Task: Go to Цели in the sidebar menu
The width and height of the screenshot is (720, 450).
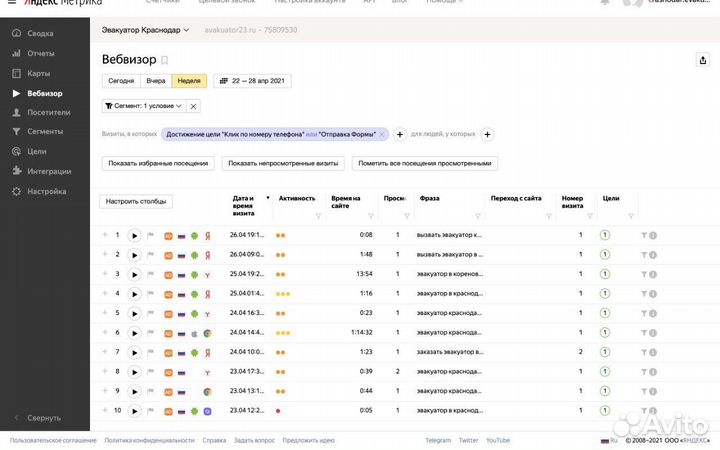Action: point(36,151)
